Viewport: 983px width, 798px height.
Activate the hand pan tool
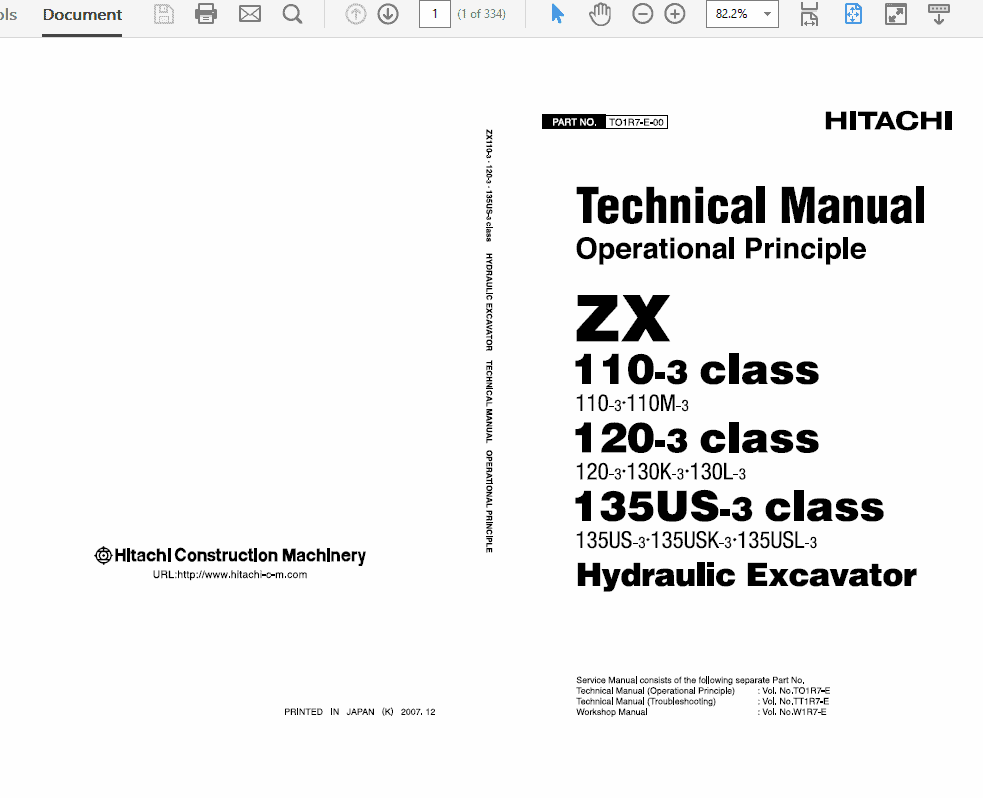(600, 15)
